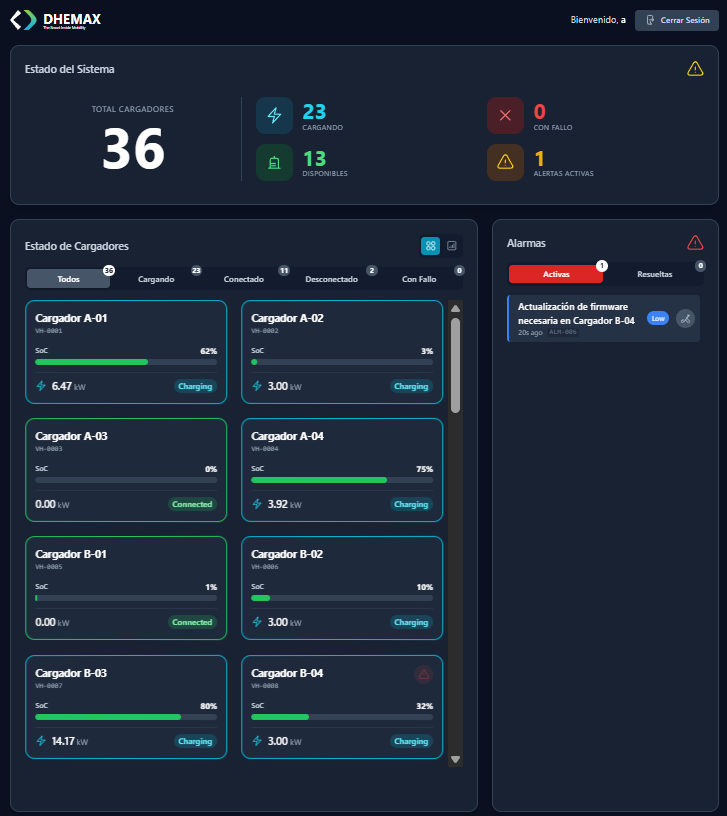Open the firmware update alarm for Cargador B-04
The height and width of the screenshot is (816, 727).
pyautogui.click(x=604, y=318)
